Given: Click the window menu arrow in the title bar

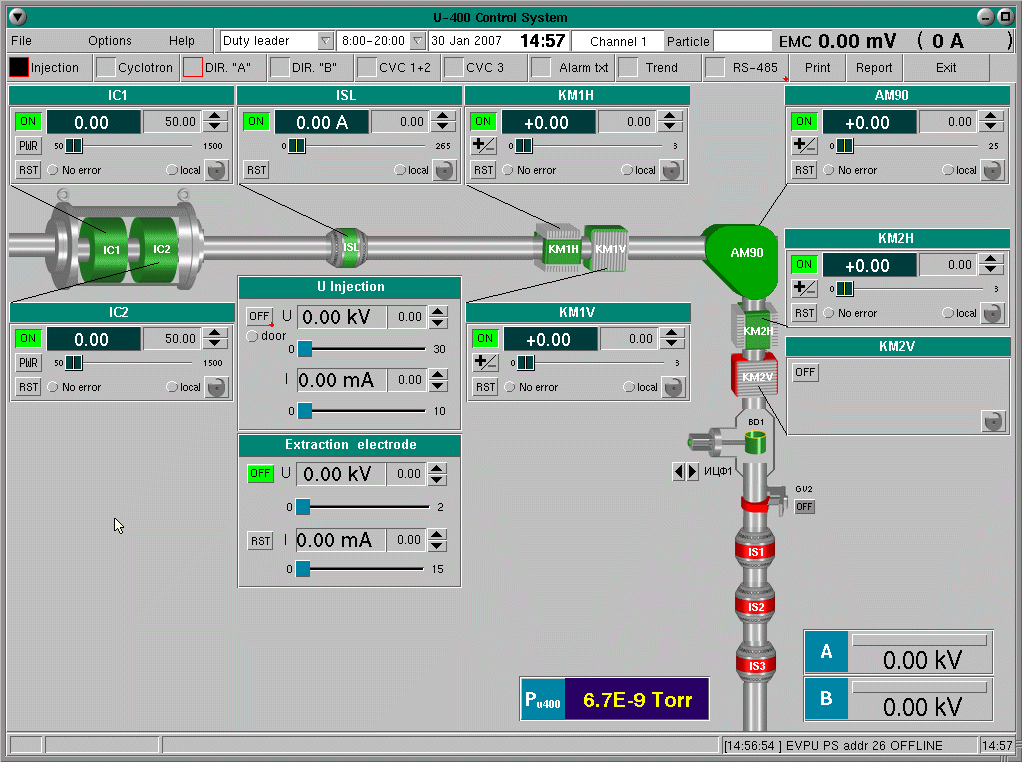Looking at the screenshot, I should click(x=17, y=17).
